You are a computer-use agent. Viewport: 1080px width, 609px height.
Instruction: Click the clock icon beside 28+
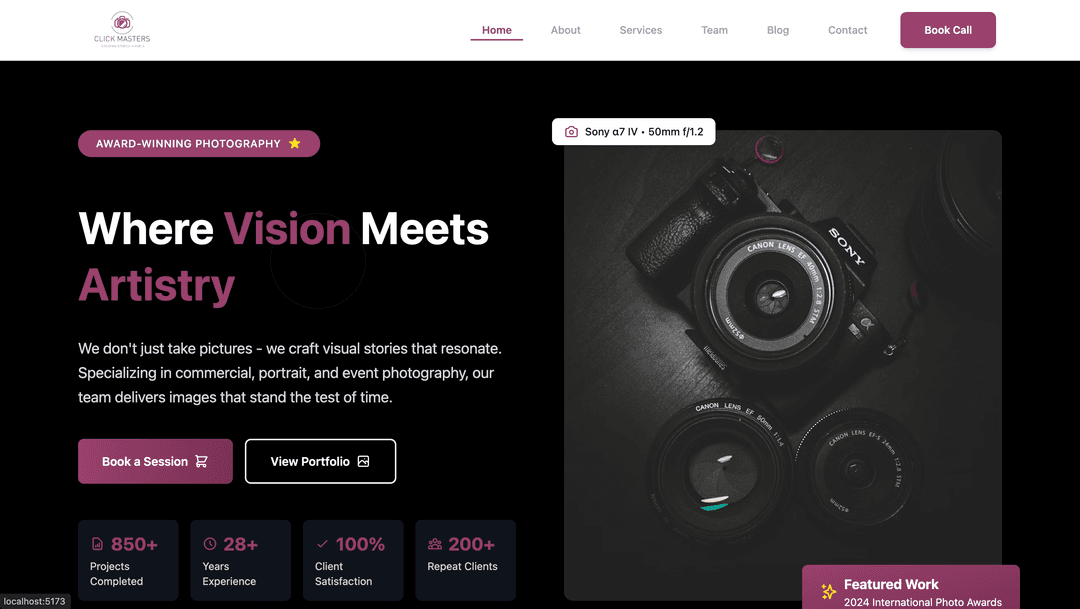coord(210,544)
